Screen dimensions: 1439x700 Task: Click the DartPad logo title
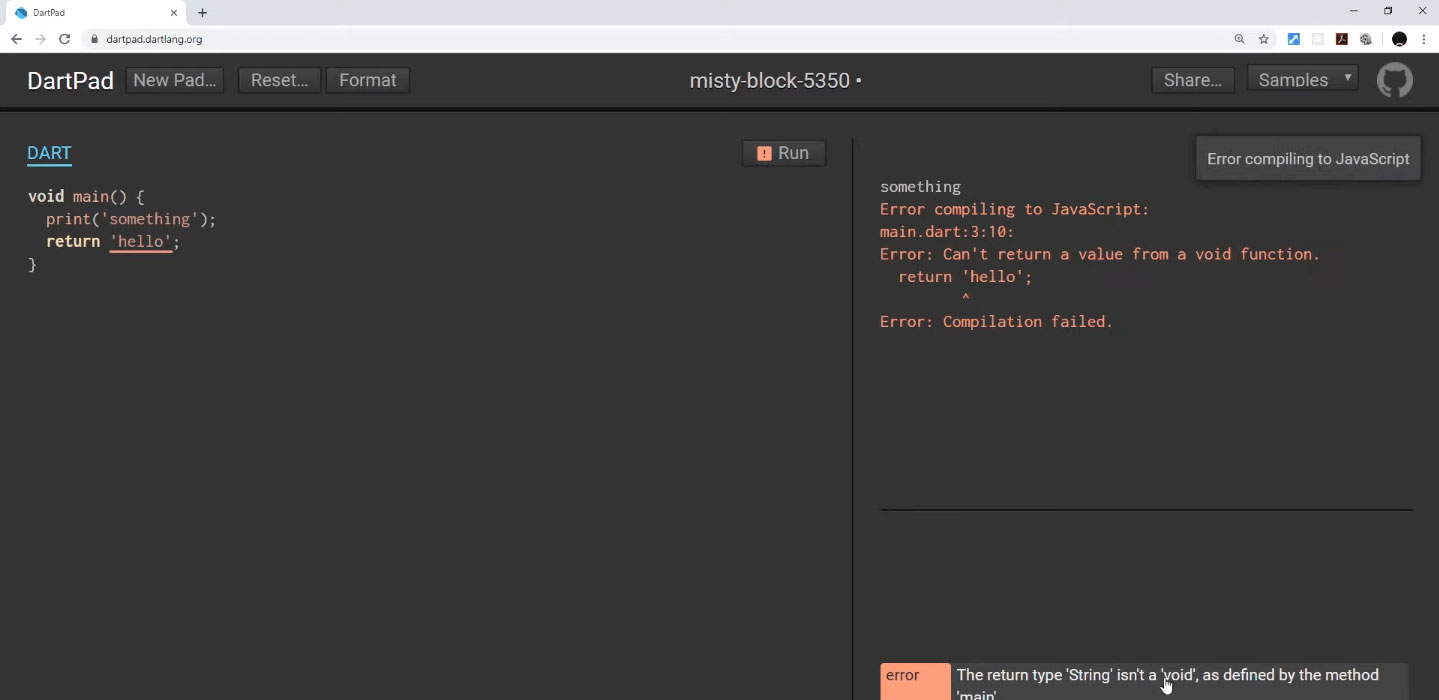70,80
